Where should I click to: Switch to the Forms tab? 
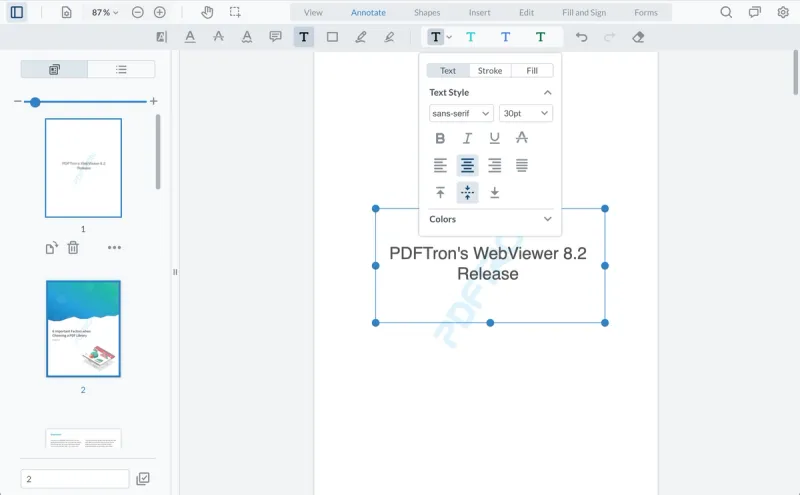click(645, 12)
